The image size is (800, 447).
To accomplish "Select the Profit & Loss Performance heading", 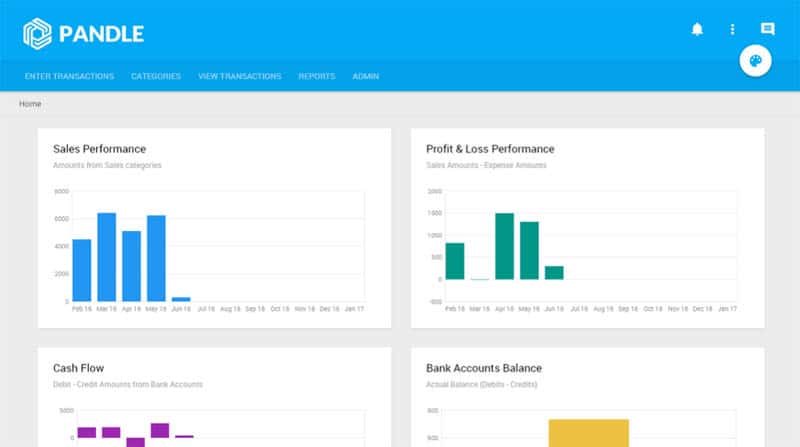I will 489,149.
